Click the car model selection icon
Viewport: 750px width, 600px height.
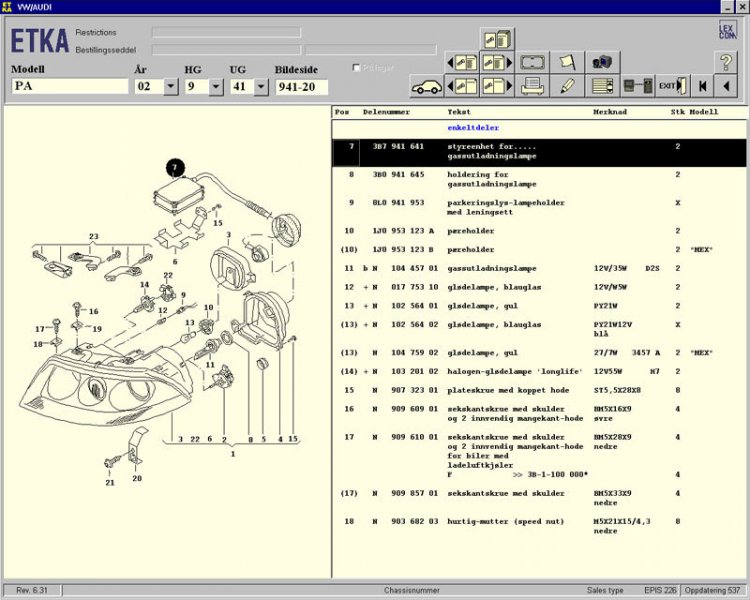[426, 86]
